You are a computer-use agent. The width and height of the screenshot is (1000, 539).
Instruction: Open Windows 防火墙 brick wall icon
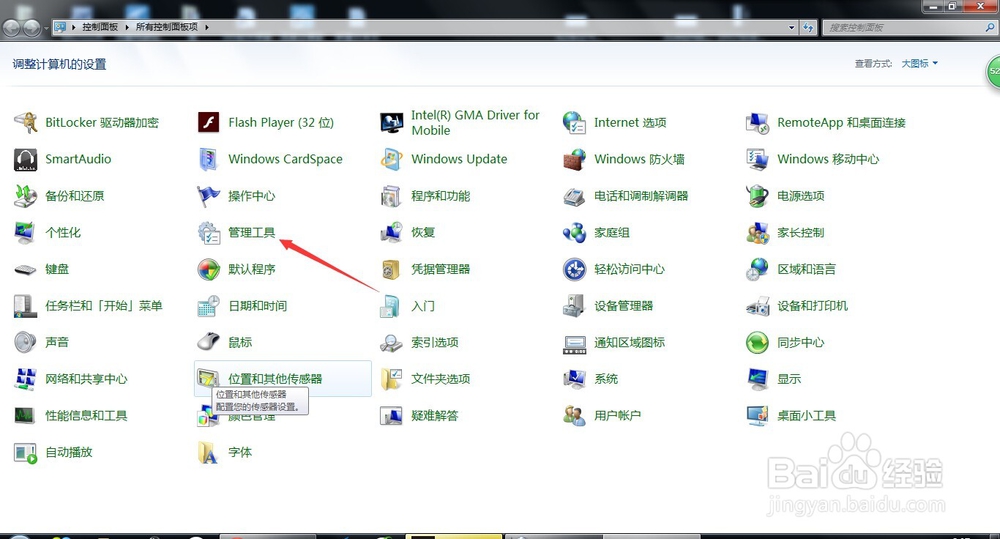pyautogui.click(x=574, y=159)
